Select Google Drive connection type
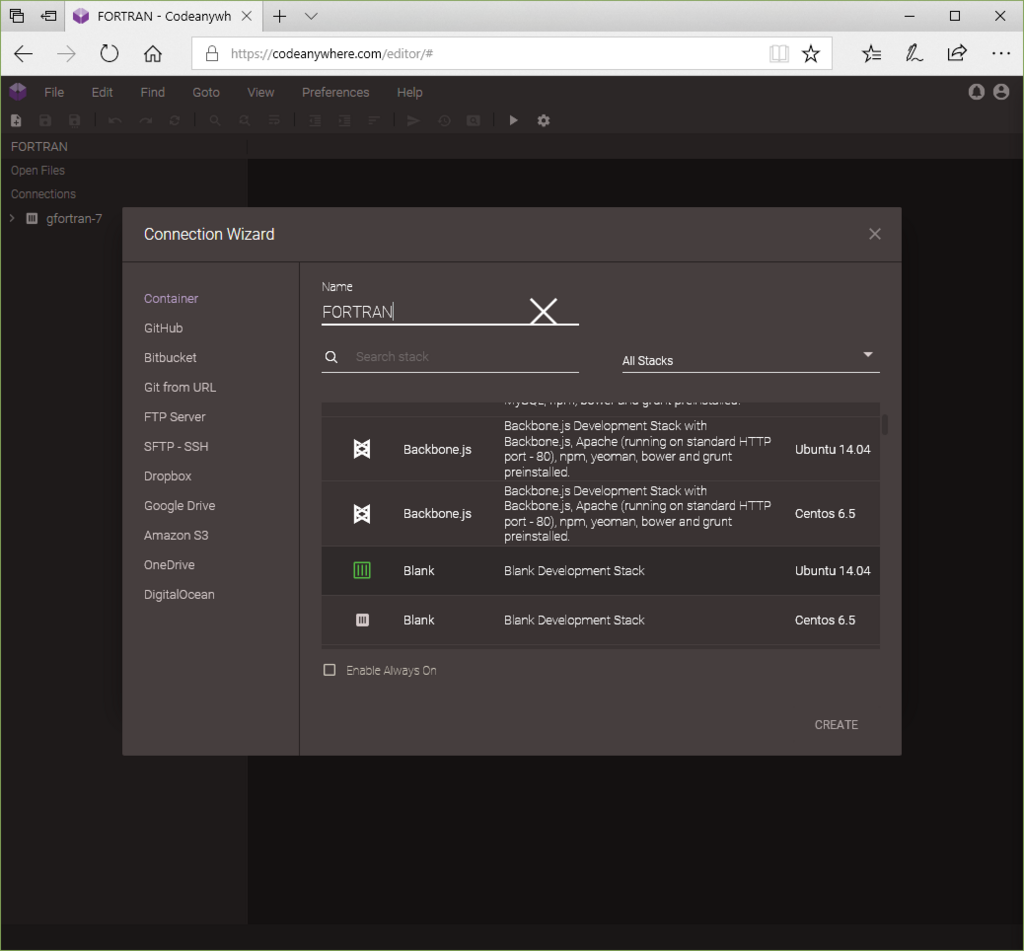 pos(180,506)
